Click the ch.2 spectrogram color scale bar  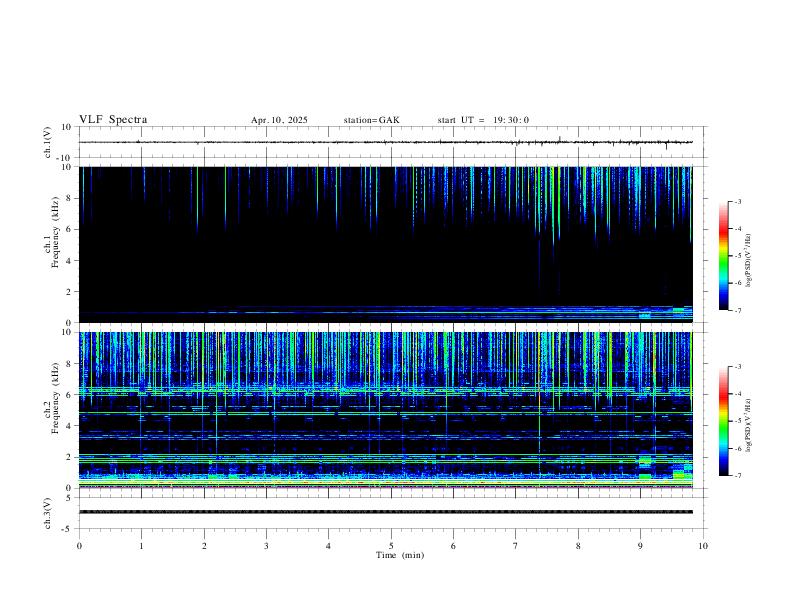point(723,421)
